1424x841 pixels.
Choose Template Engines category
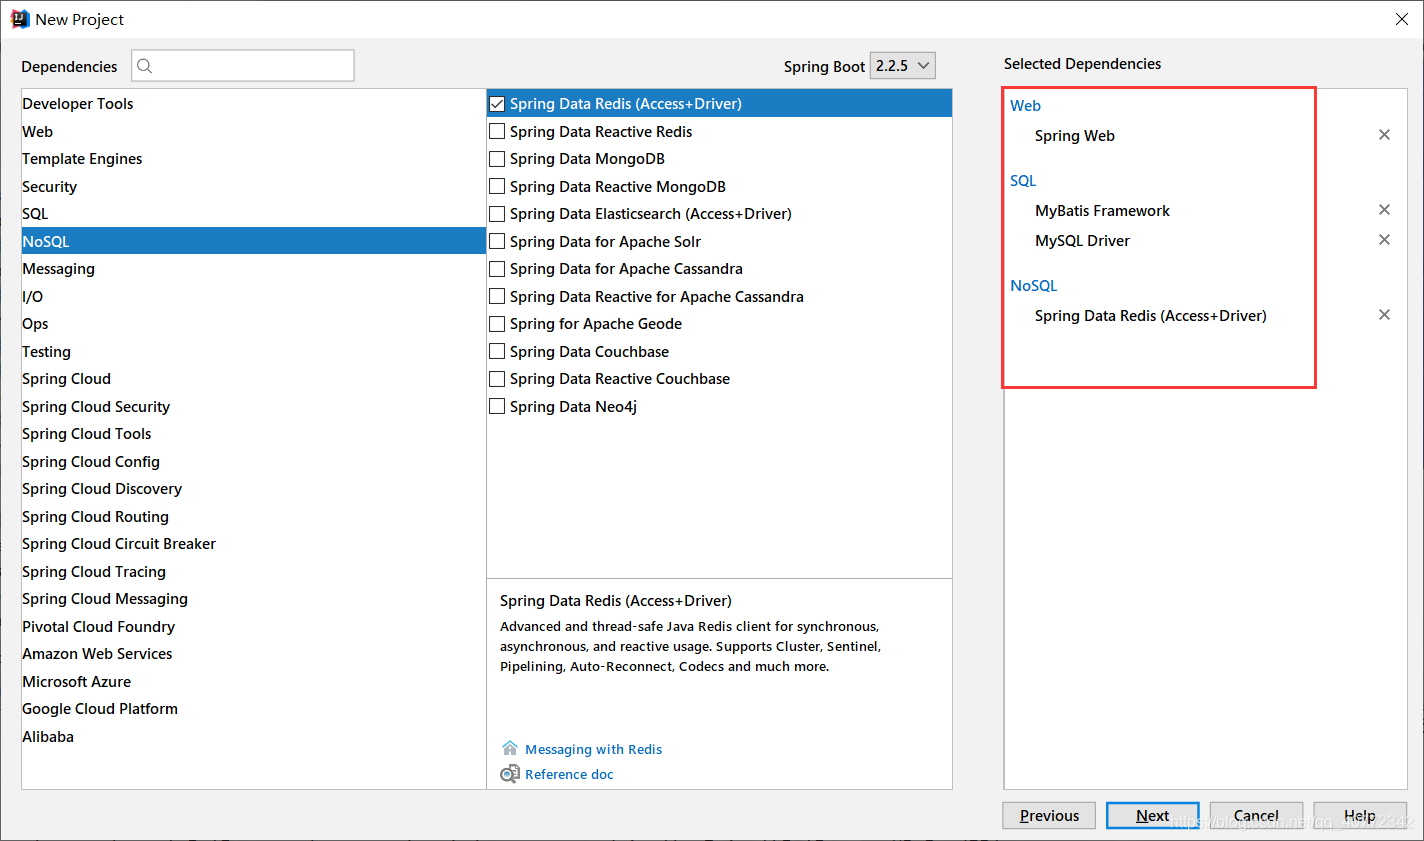pyautogui.click(x=254, y=159)
